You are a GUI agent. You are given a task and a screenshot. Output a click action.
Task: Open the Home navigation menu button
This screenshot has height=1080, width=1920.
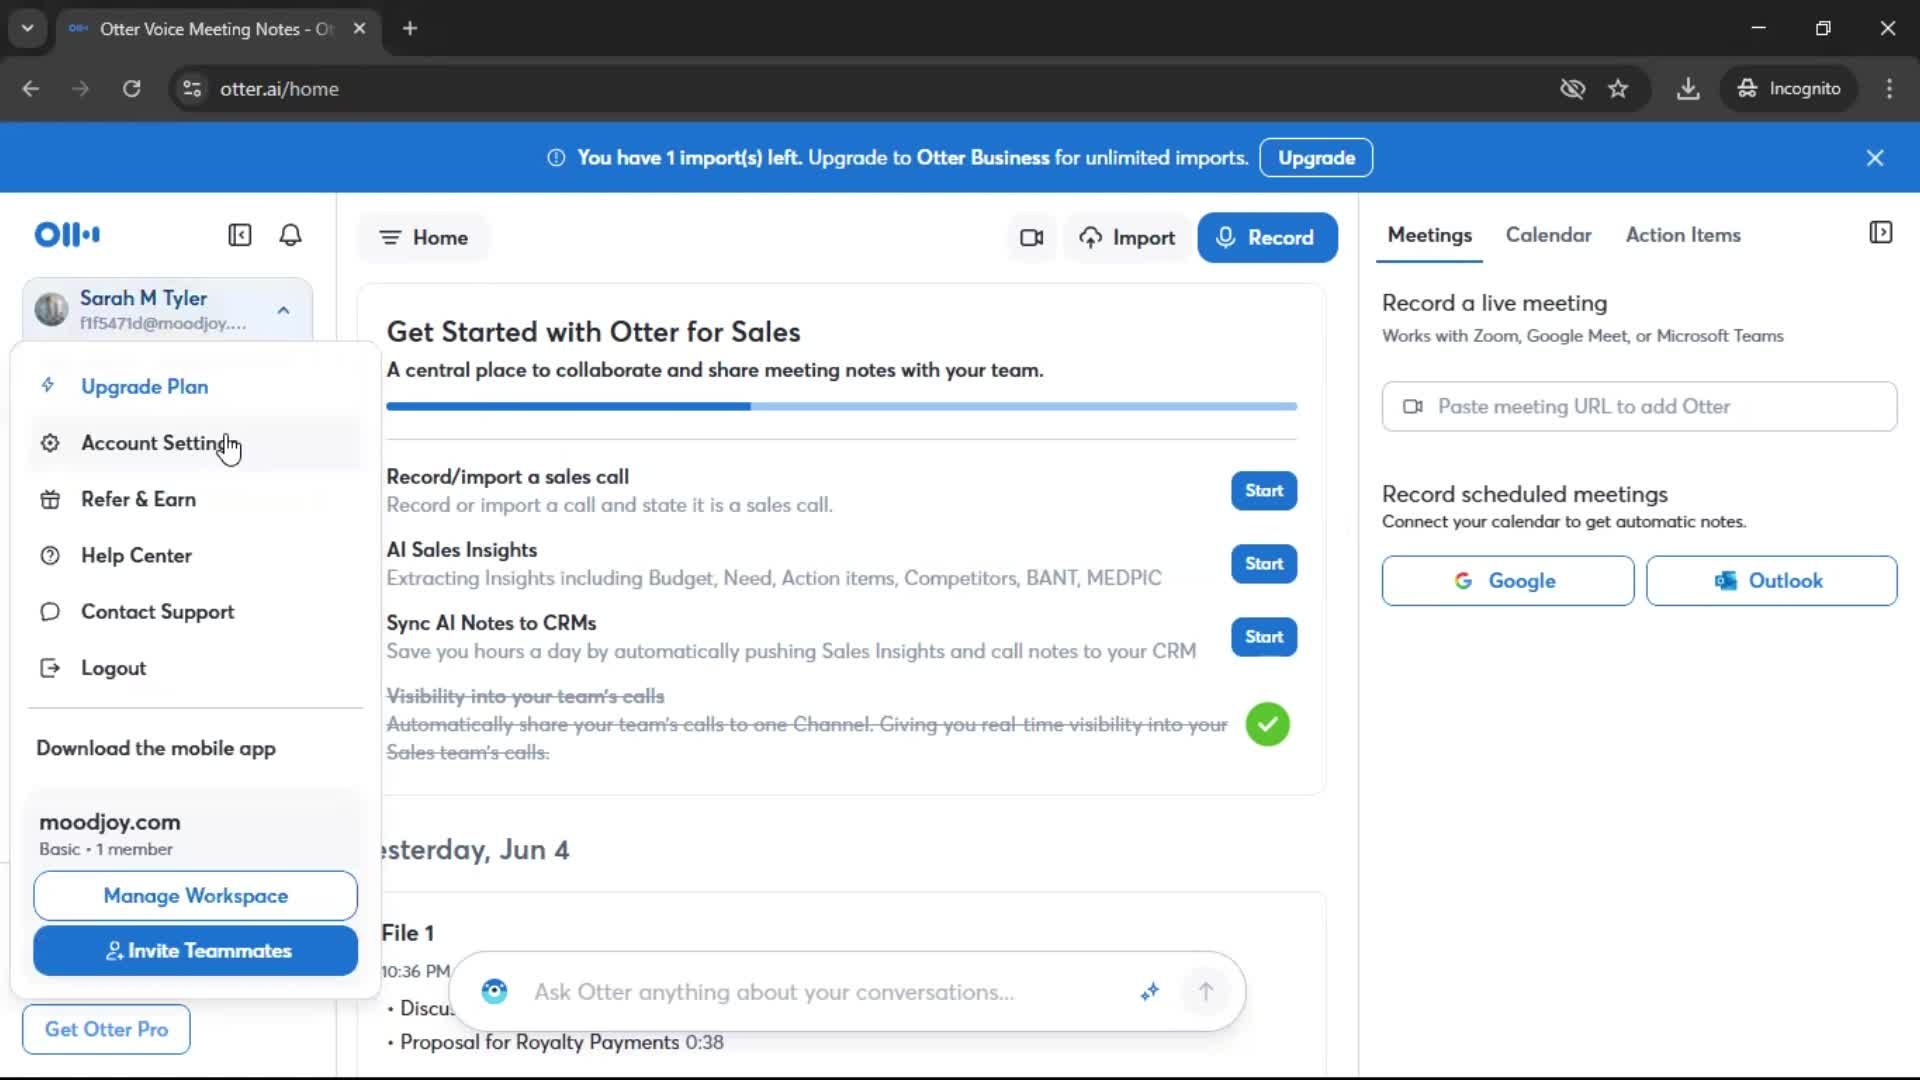424,238
